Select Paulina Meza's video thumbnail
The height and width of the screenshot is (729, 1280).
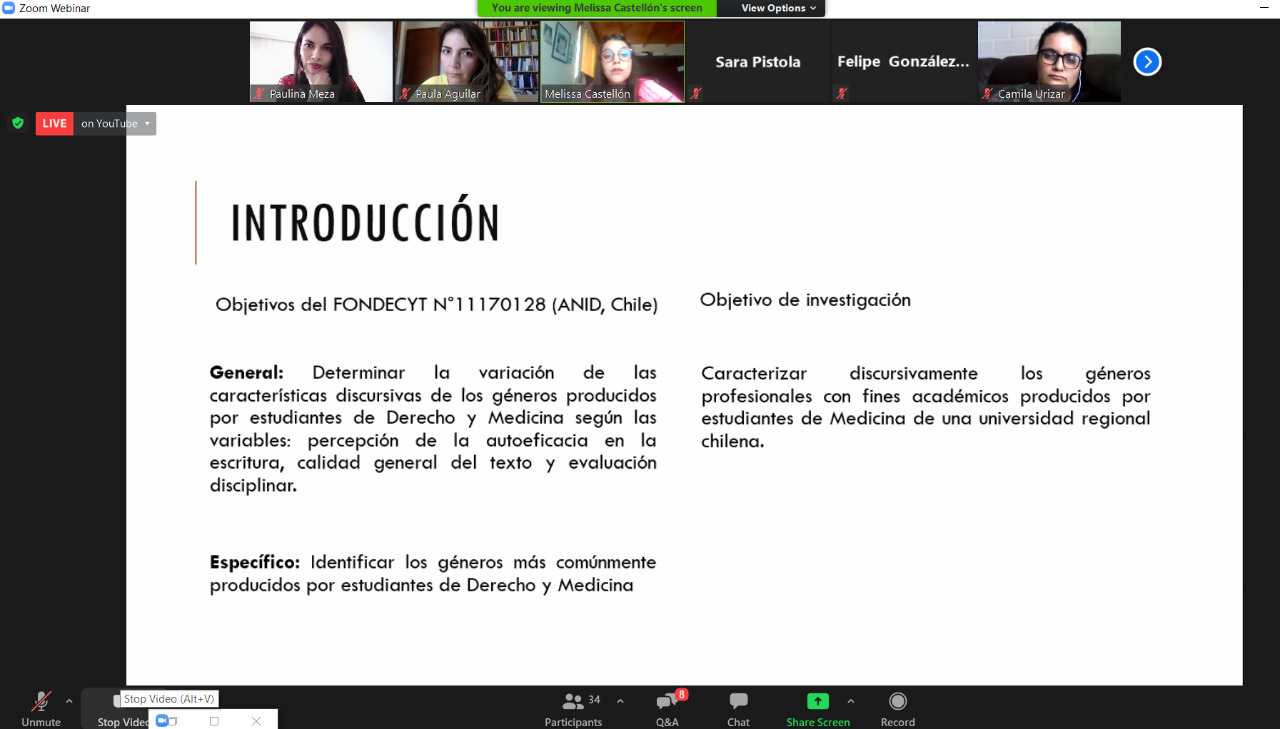[321, 61]
